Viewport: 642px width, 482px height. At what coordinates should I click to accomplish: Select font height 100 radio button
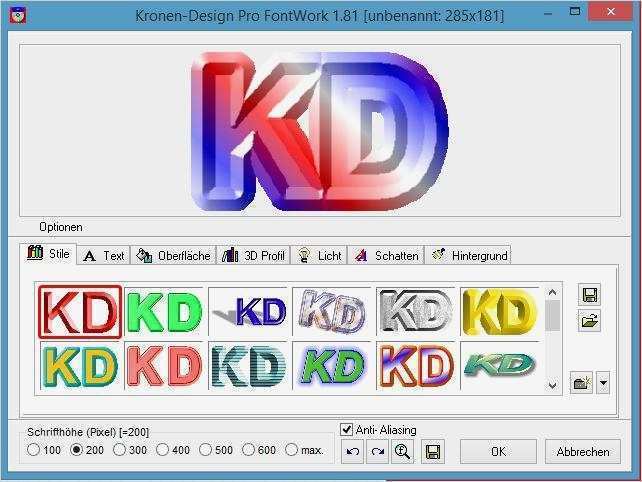(x=33, y=450)
